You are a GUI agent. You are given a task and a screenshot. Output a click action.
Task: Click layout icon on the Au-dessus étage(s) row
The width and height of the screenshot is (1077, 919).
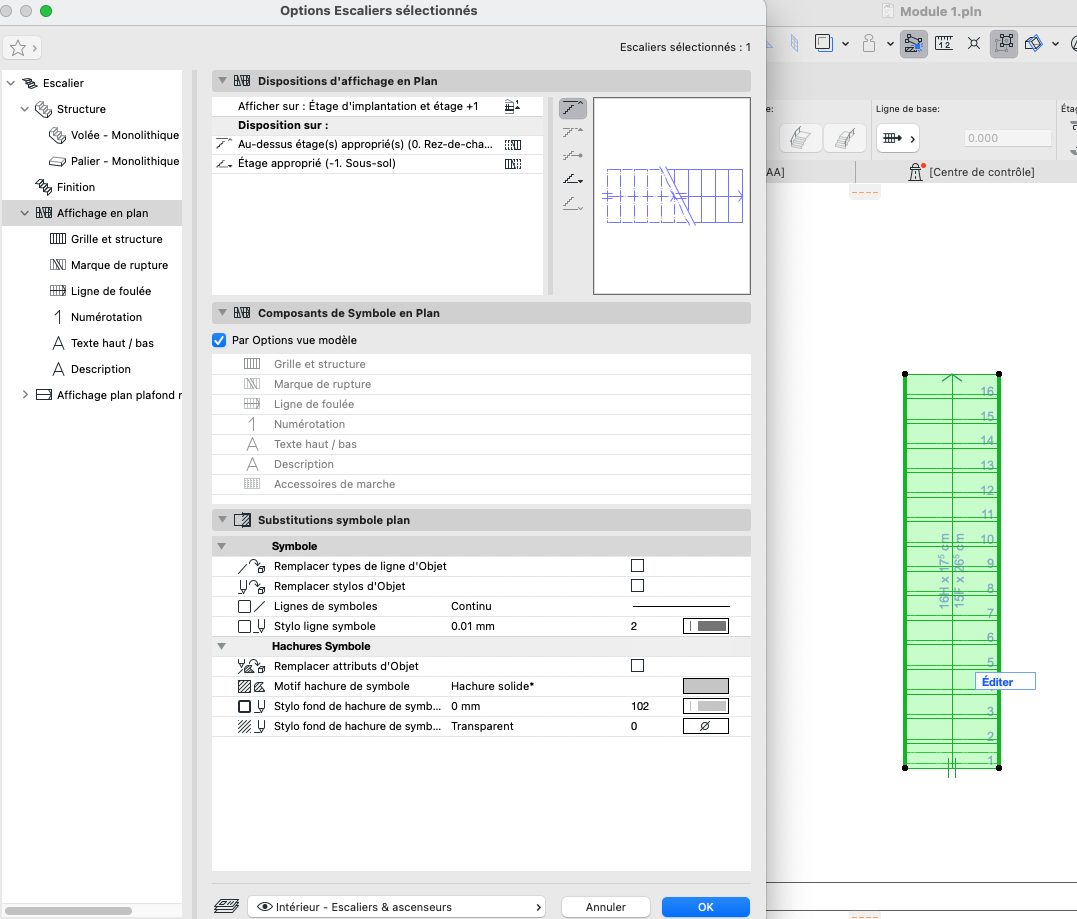click(x=512, y=145)
